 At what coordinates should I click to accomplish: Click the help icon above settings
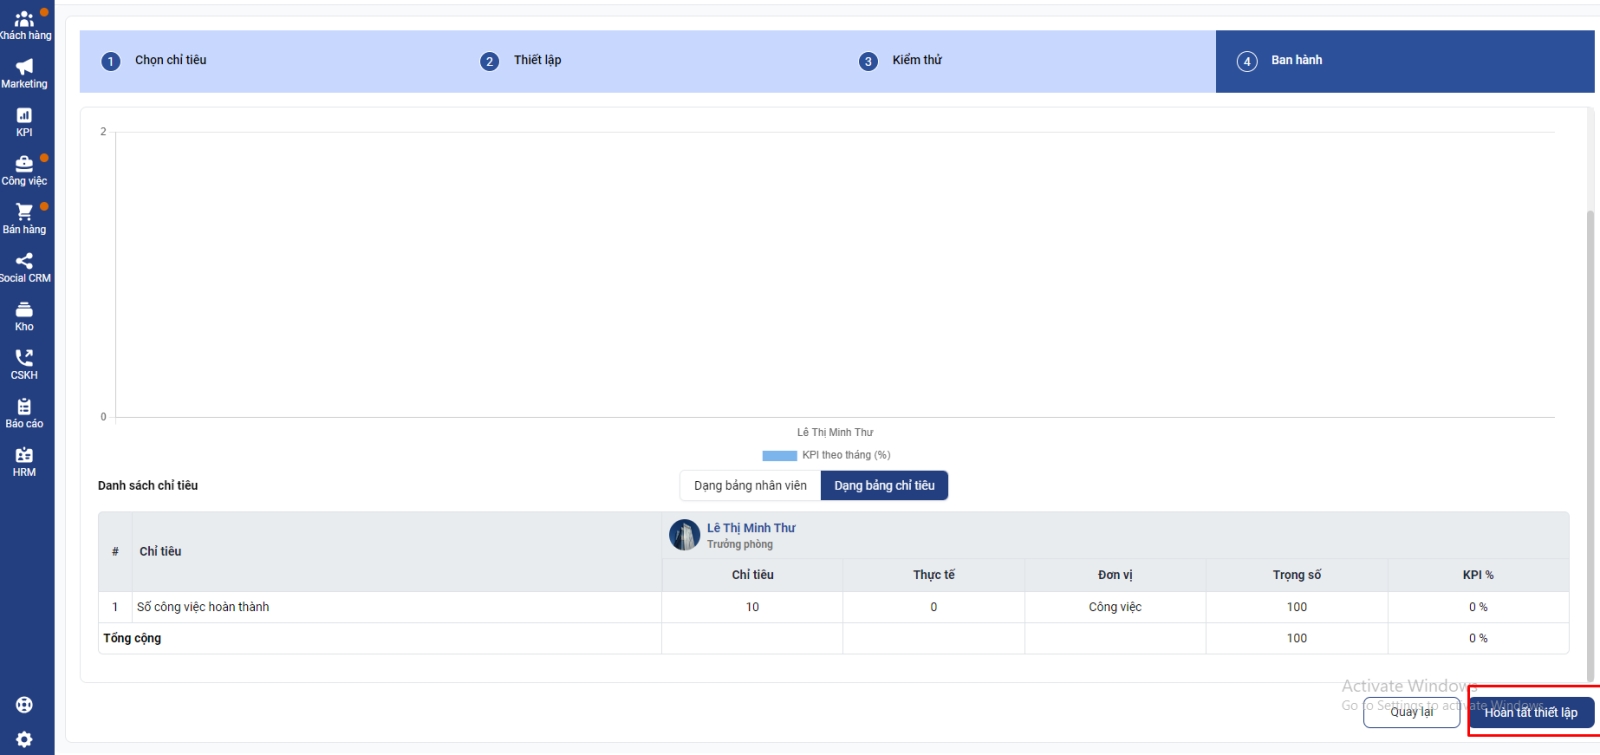coord(24,705)
